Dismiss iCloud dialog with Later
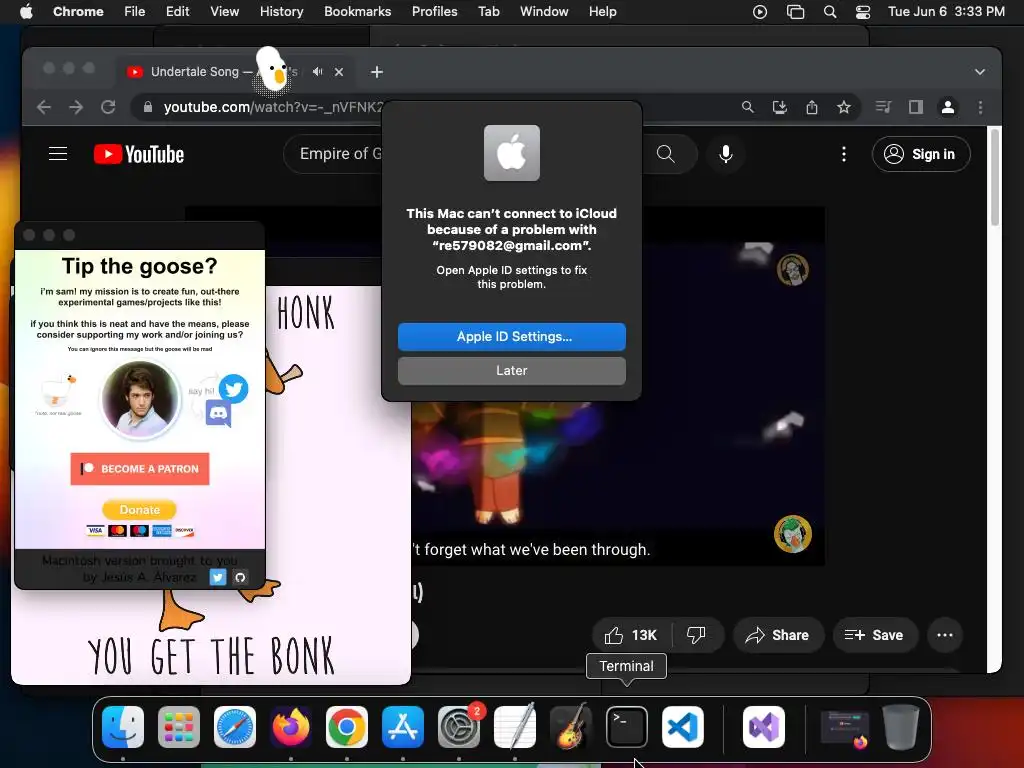This screenshot has width=1024, height=768. point(511,370)
